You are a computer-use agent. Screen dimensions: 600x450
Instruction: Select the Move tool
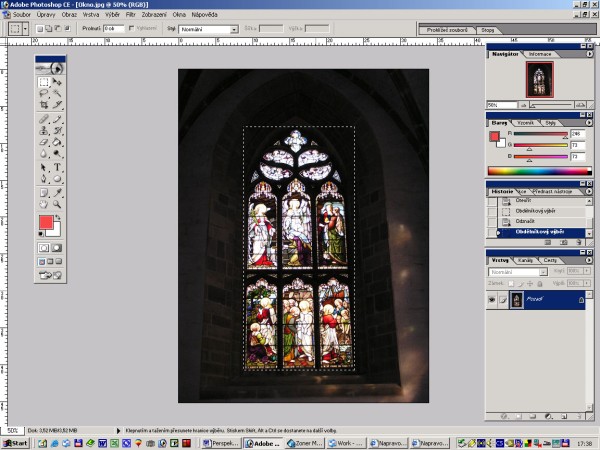coord(57,81)
